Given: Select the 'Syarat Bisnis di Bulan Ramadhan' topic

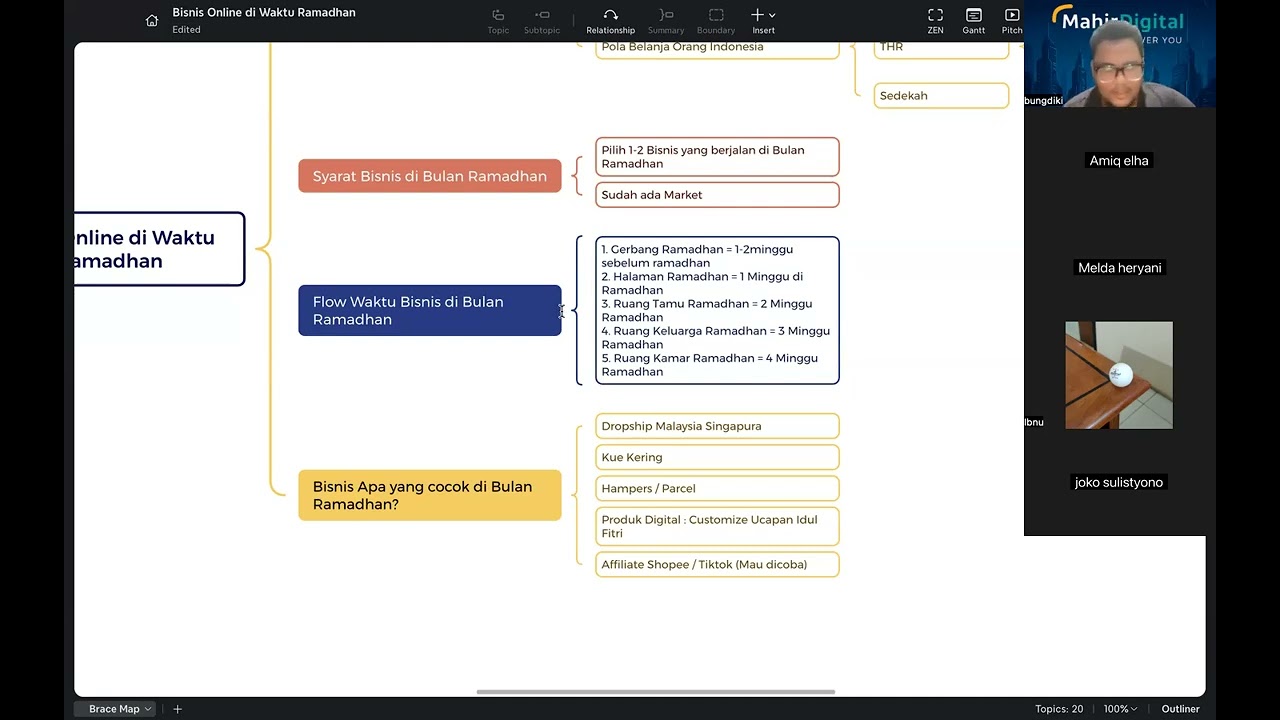Looking at the screenshot, I should 430,176.
